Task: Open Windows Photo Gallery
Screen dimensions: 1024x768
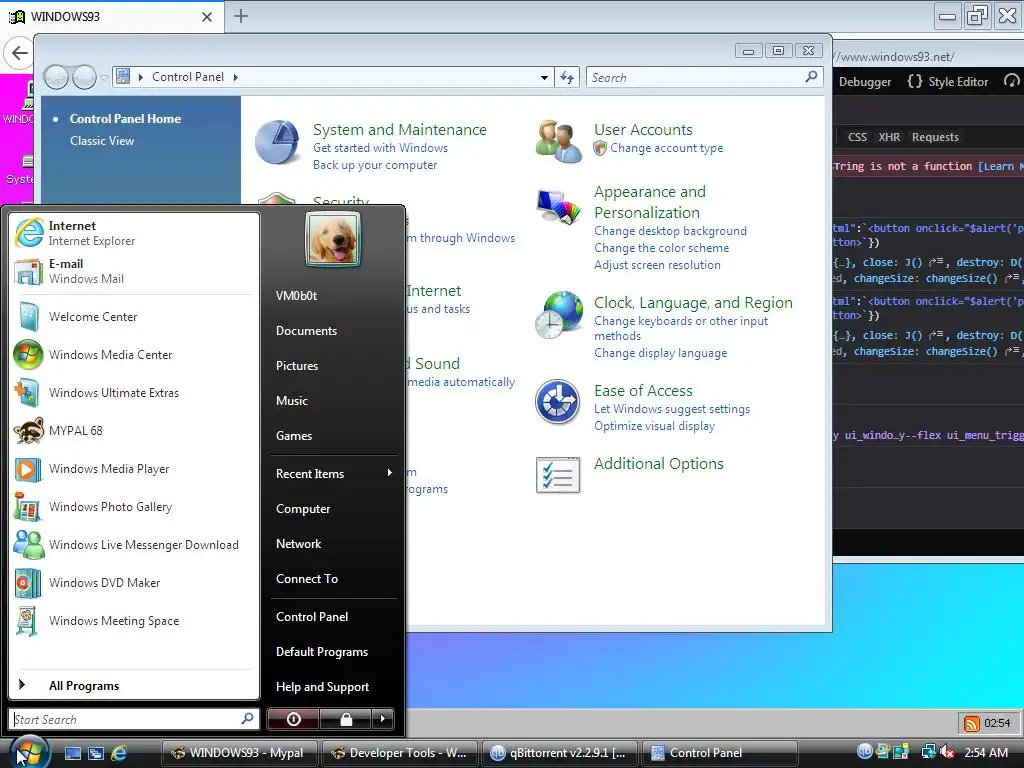Action: pos(134,507)
